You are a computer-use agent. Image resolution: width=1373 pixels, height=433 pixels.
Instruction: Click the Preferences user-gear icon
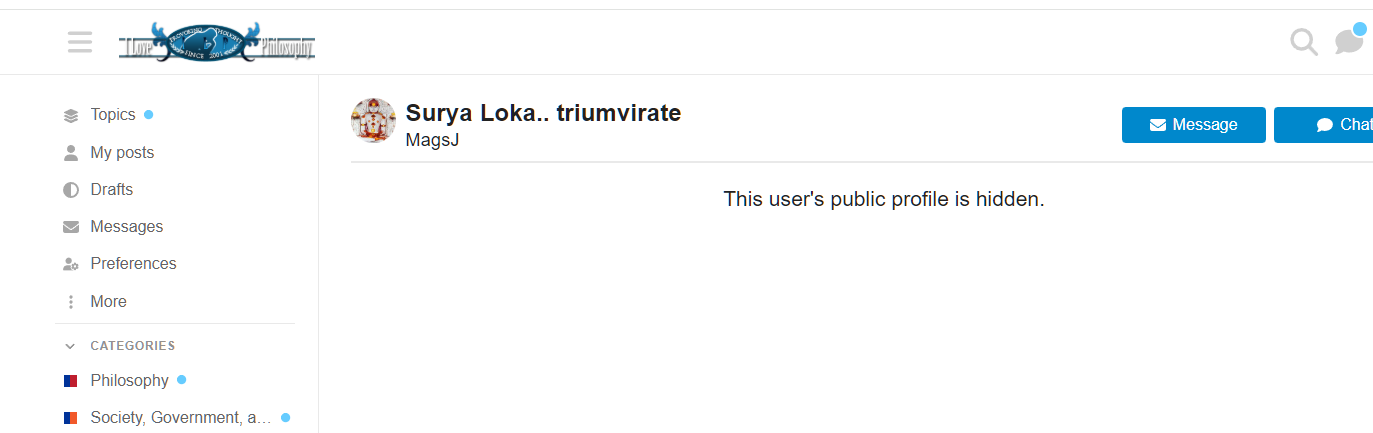coord(70,264)
